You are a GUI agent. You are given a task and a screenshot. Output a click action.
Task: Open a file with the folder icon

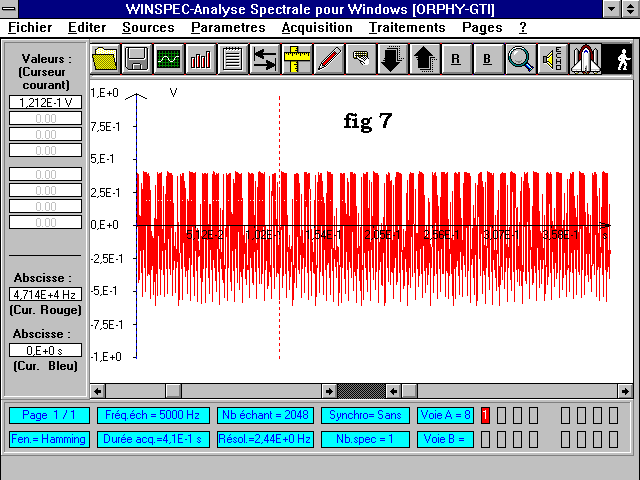(x=105, y=59)
